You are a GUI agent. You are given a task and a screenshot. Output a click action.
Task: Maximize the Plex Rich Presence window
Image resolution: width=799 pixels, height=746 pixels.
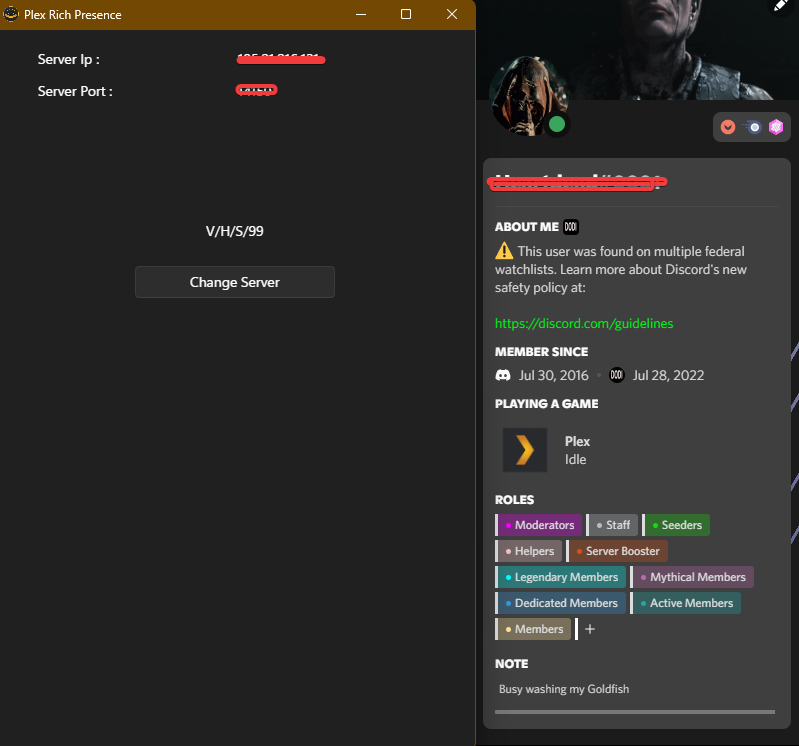[x=406, y=14]
